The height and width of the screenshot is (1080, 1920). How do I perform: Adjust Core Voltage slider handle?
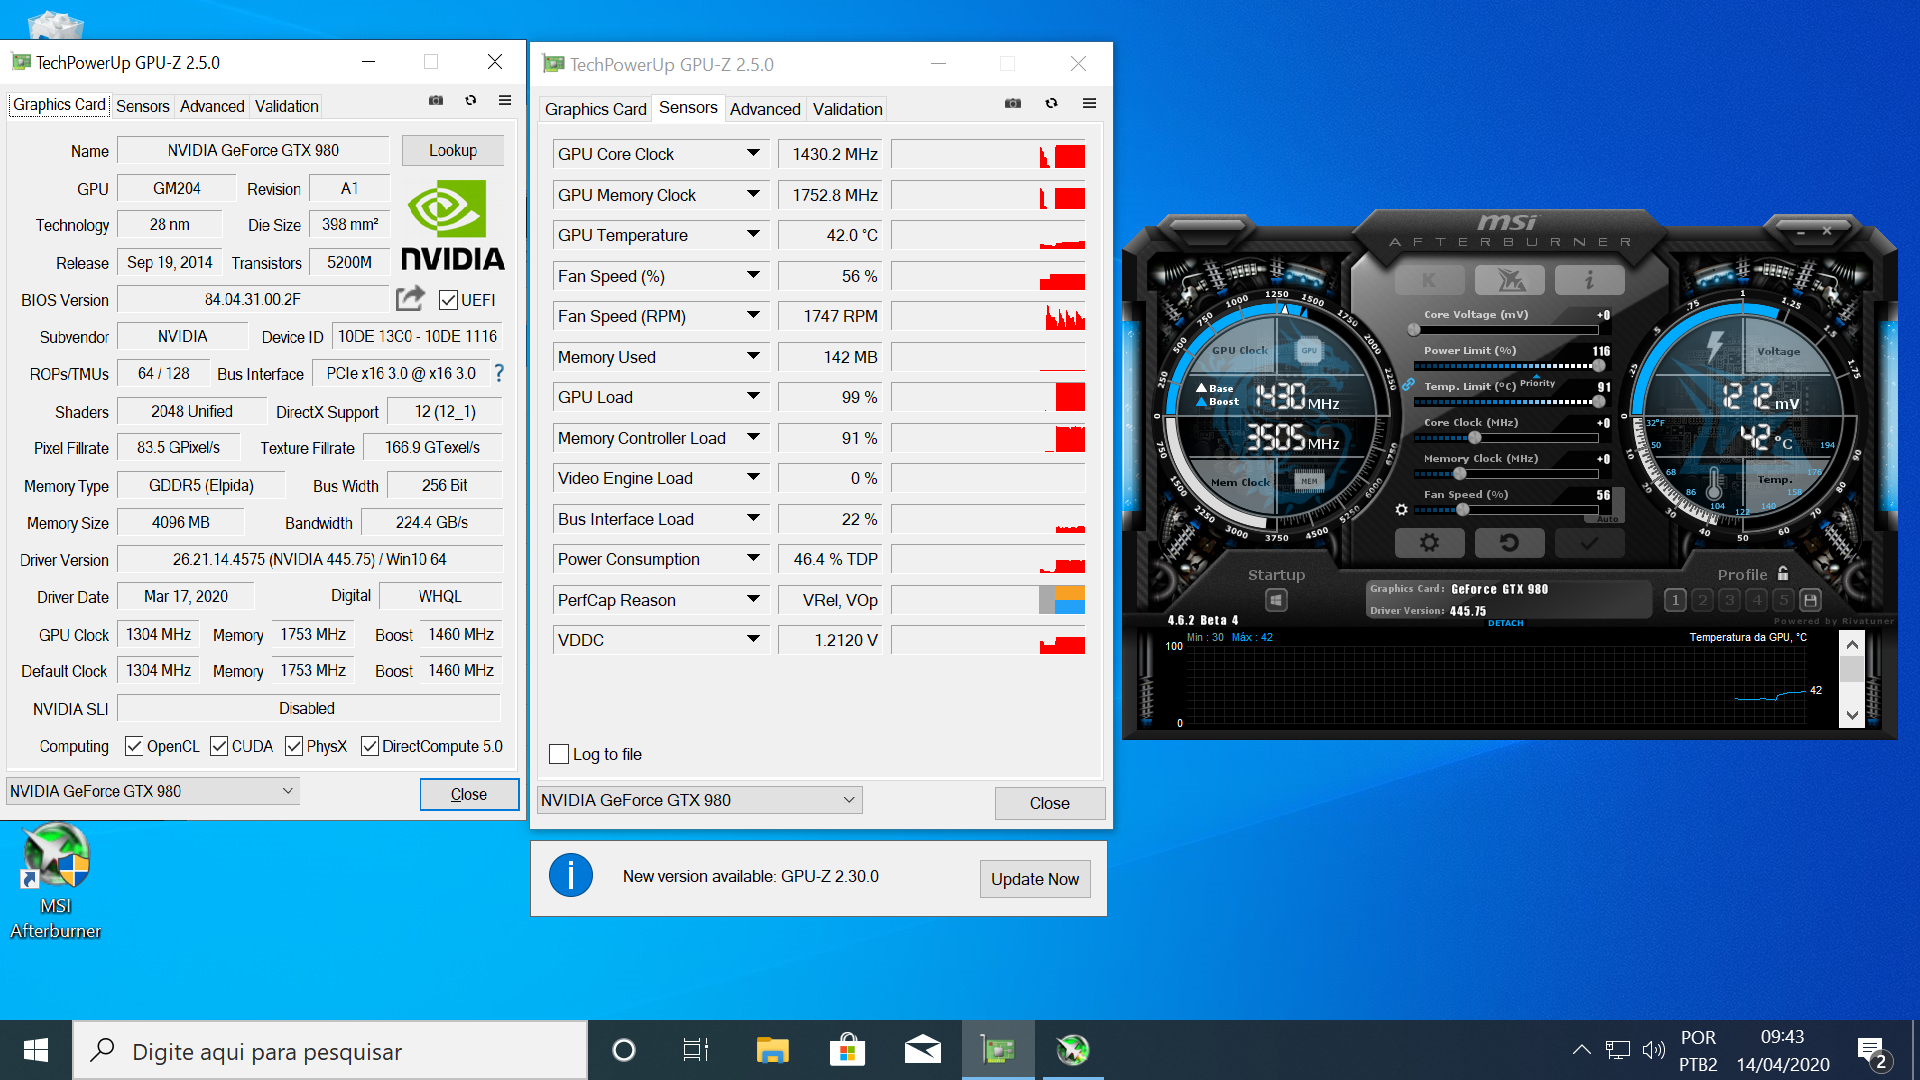tap(1414, 329)
